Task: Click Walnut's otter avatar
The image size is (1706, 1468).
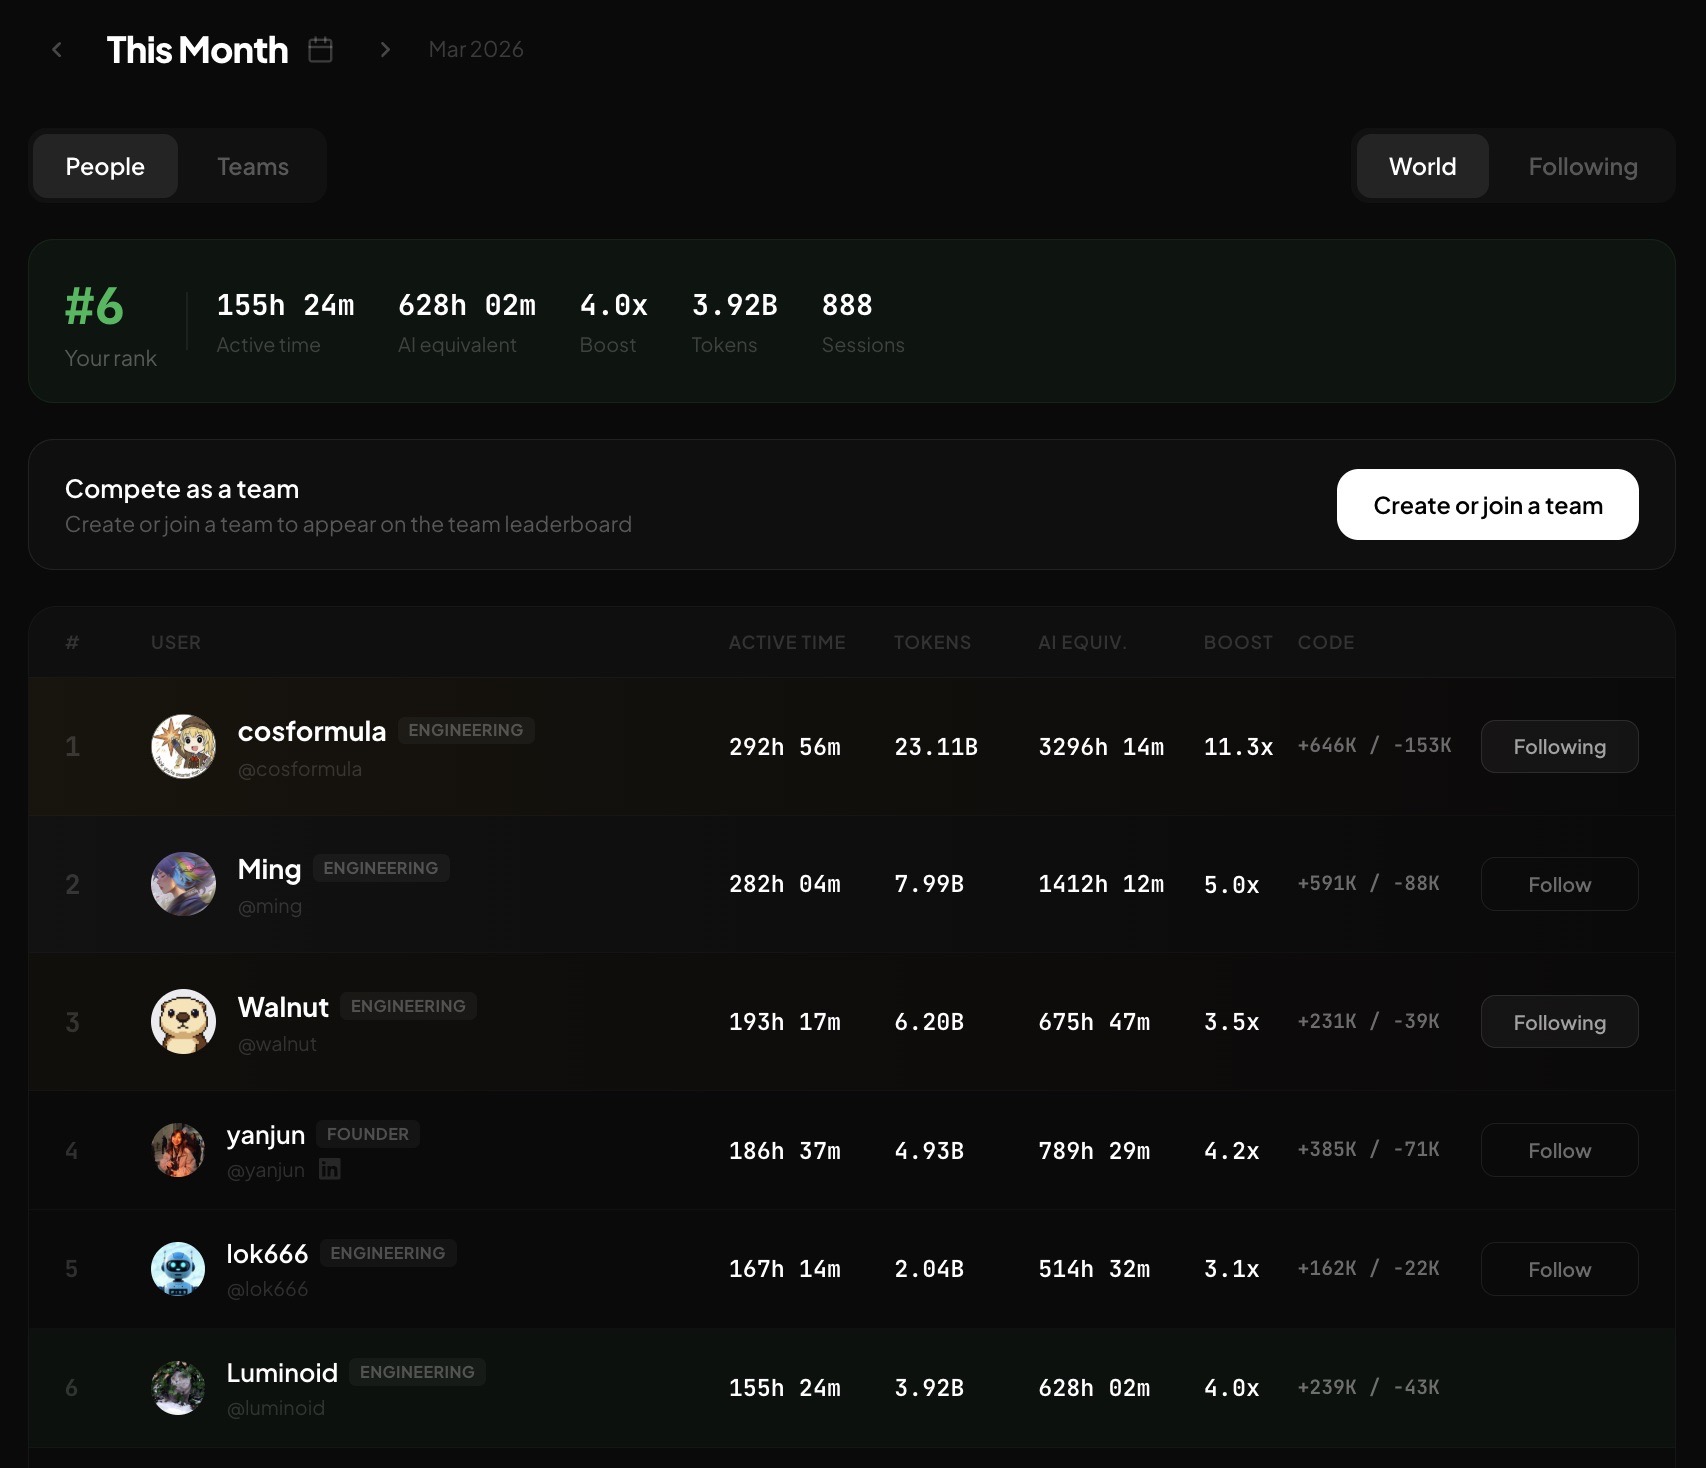Action: click(183, 1021)
